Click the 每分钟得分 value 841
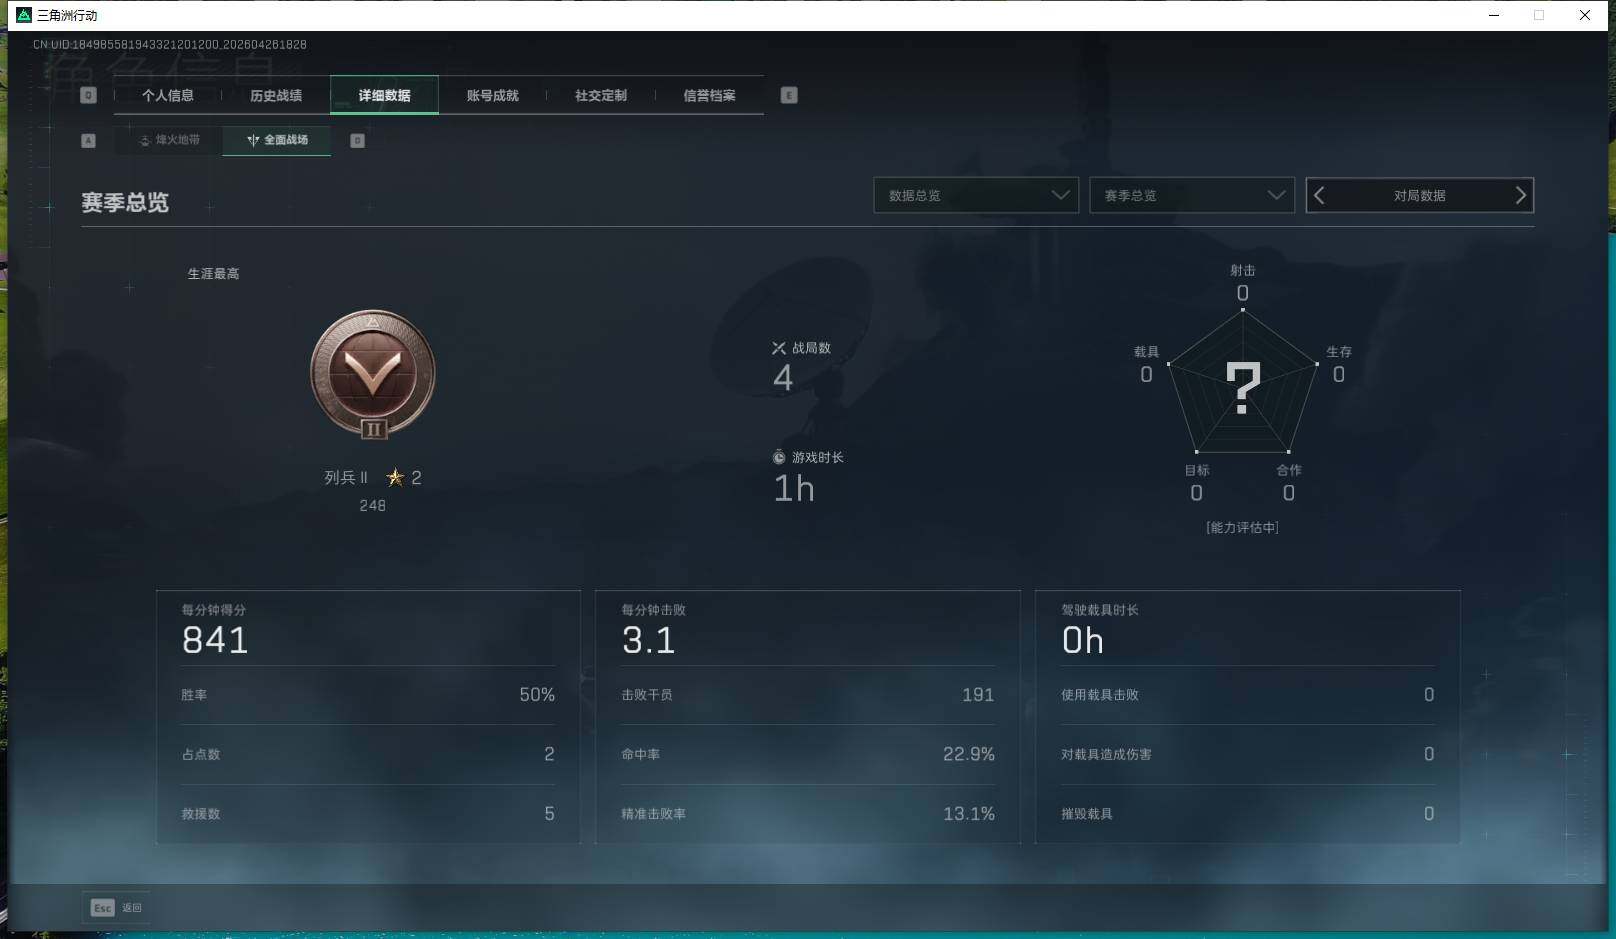1616x939 pixels. click(215, 640)
